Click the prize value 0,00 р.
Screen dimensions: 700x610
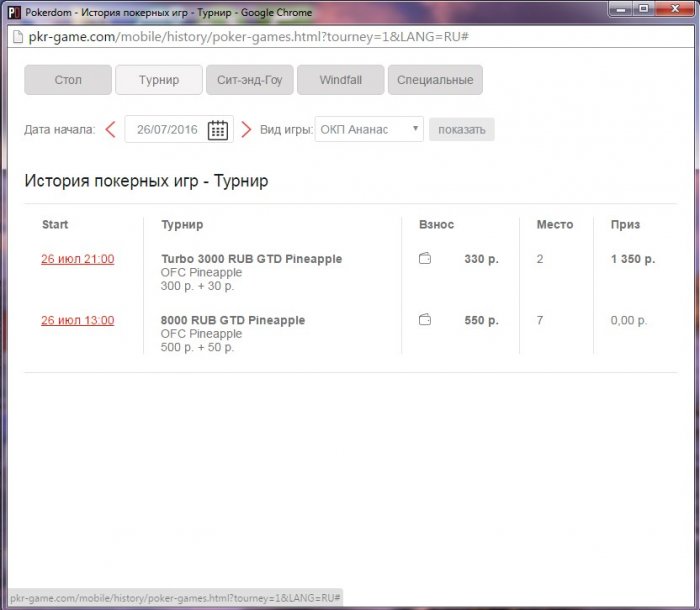coord(629,320)
